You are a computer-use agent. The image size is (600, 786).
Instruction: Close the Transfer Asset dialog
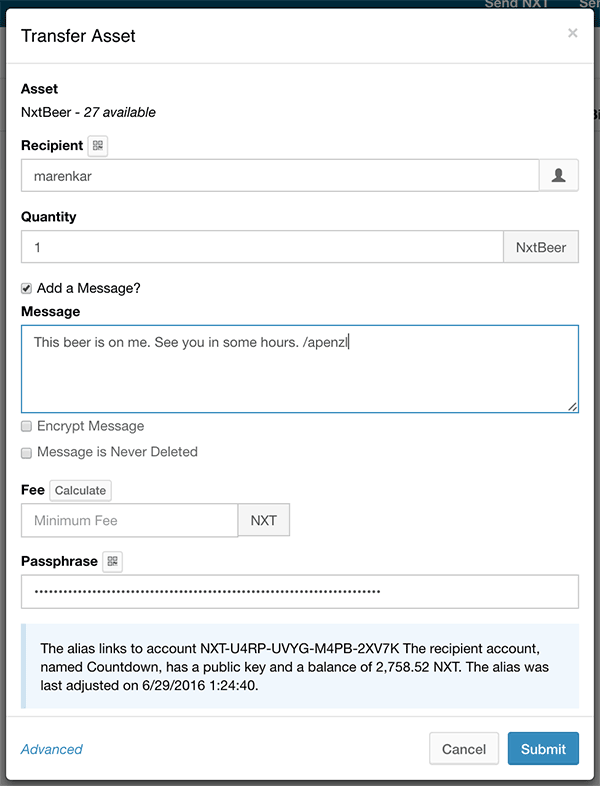click(x=572, y=33)
